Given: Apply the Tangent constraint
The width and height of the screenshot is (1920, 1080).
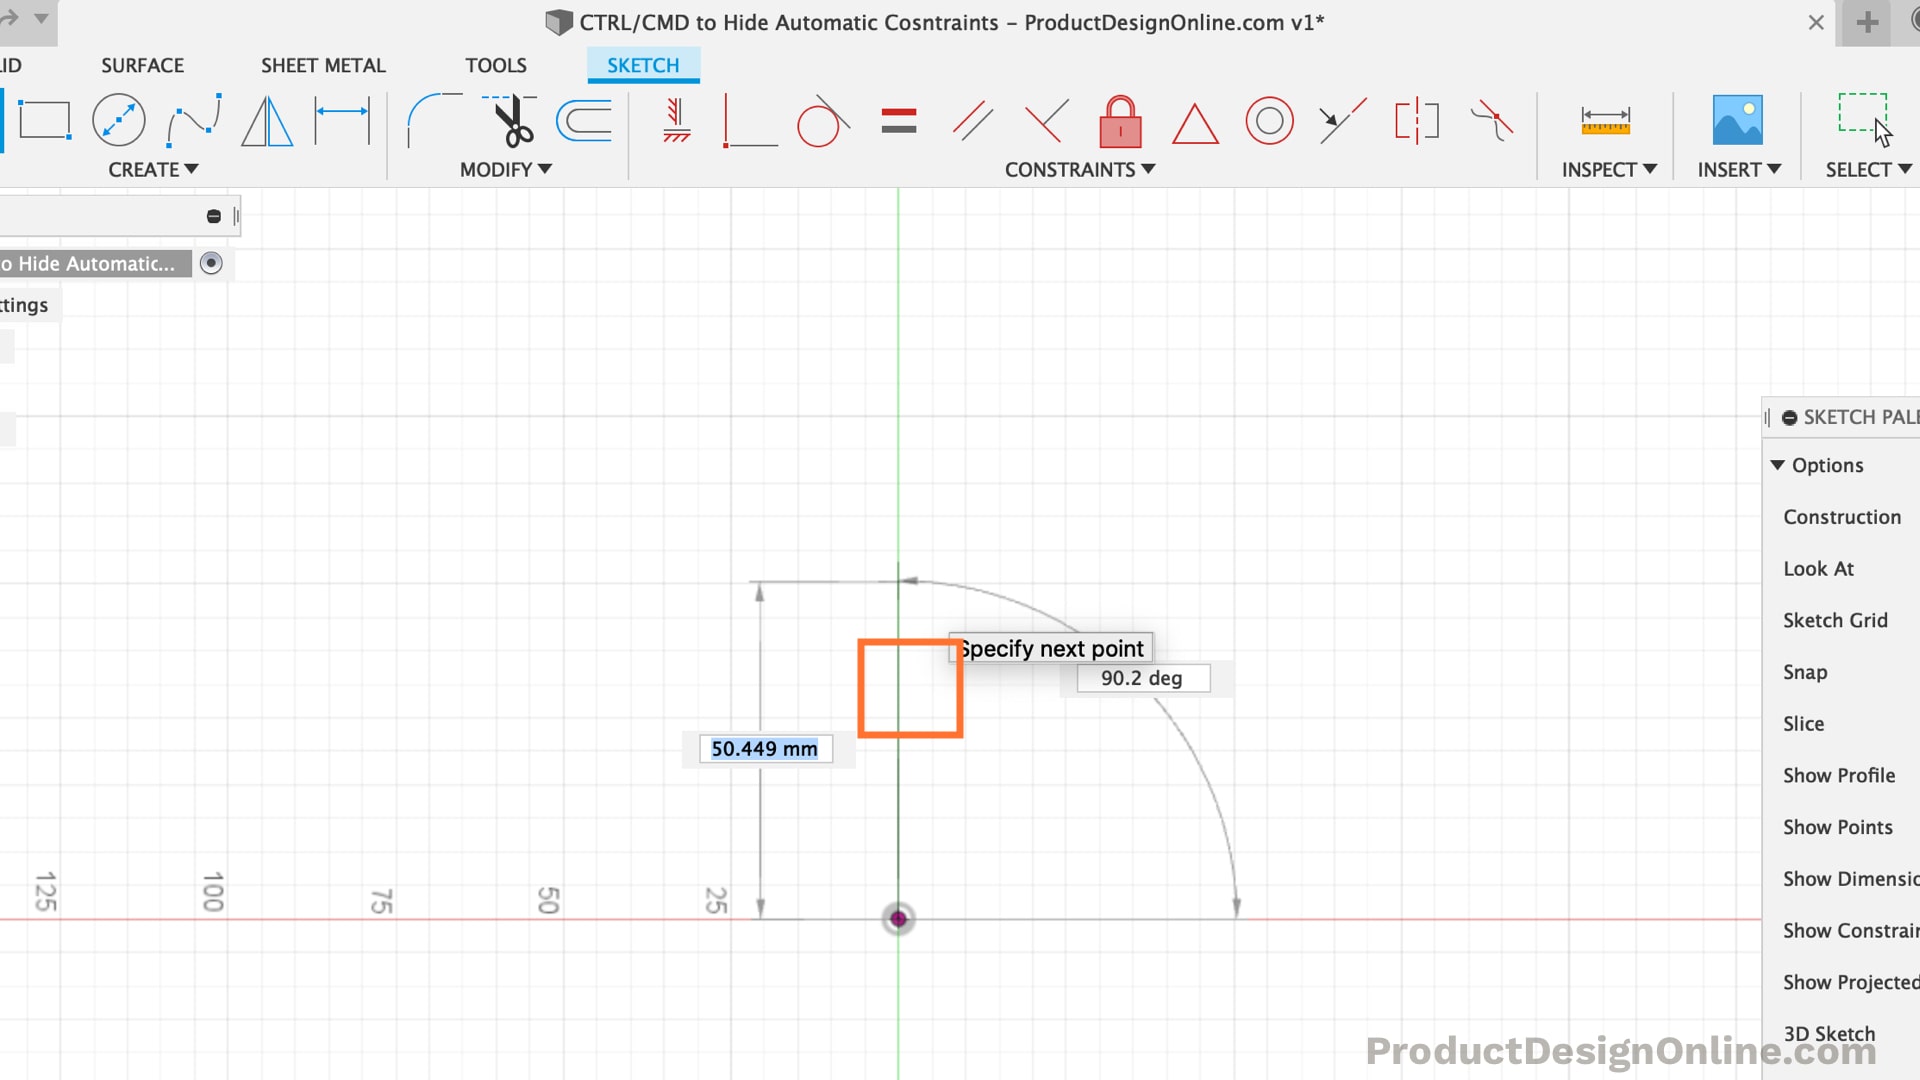Looking at the screenshot, I should click(823, 121).
